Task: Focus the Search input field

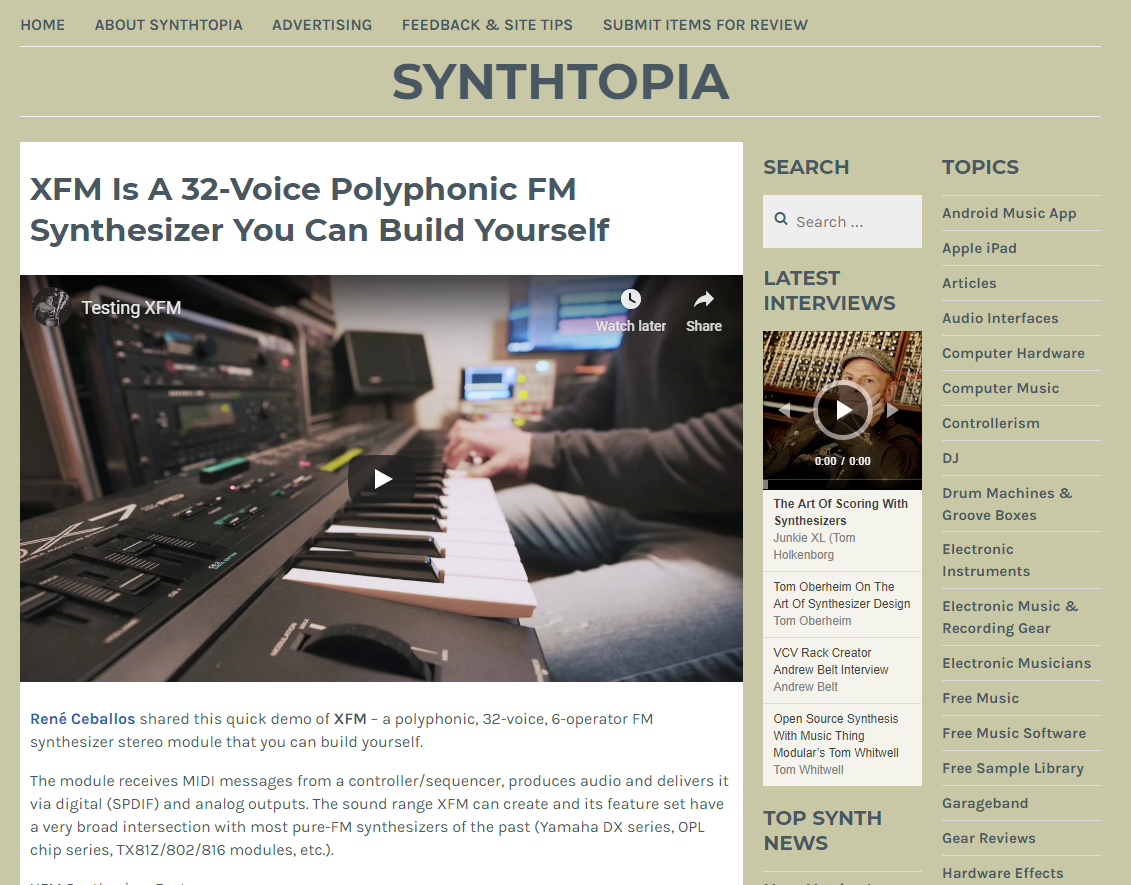Action: pos(842,221)
